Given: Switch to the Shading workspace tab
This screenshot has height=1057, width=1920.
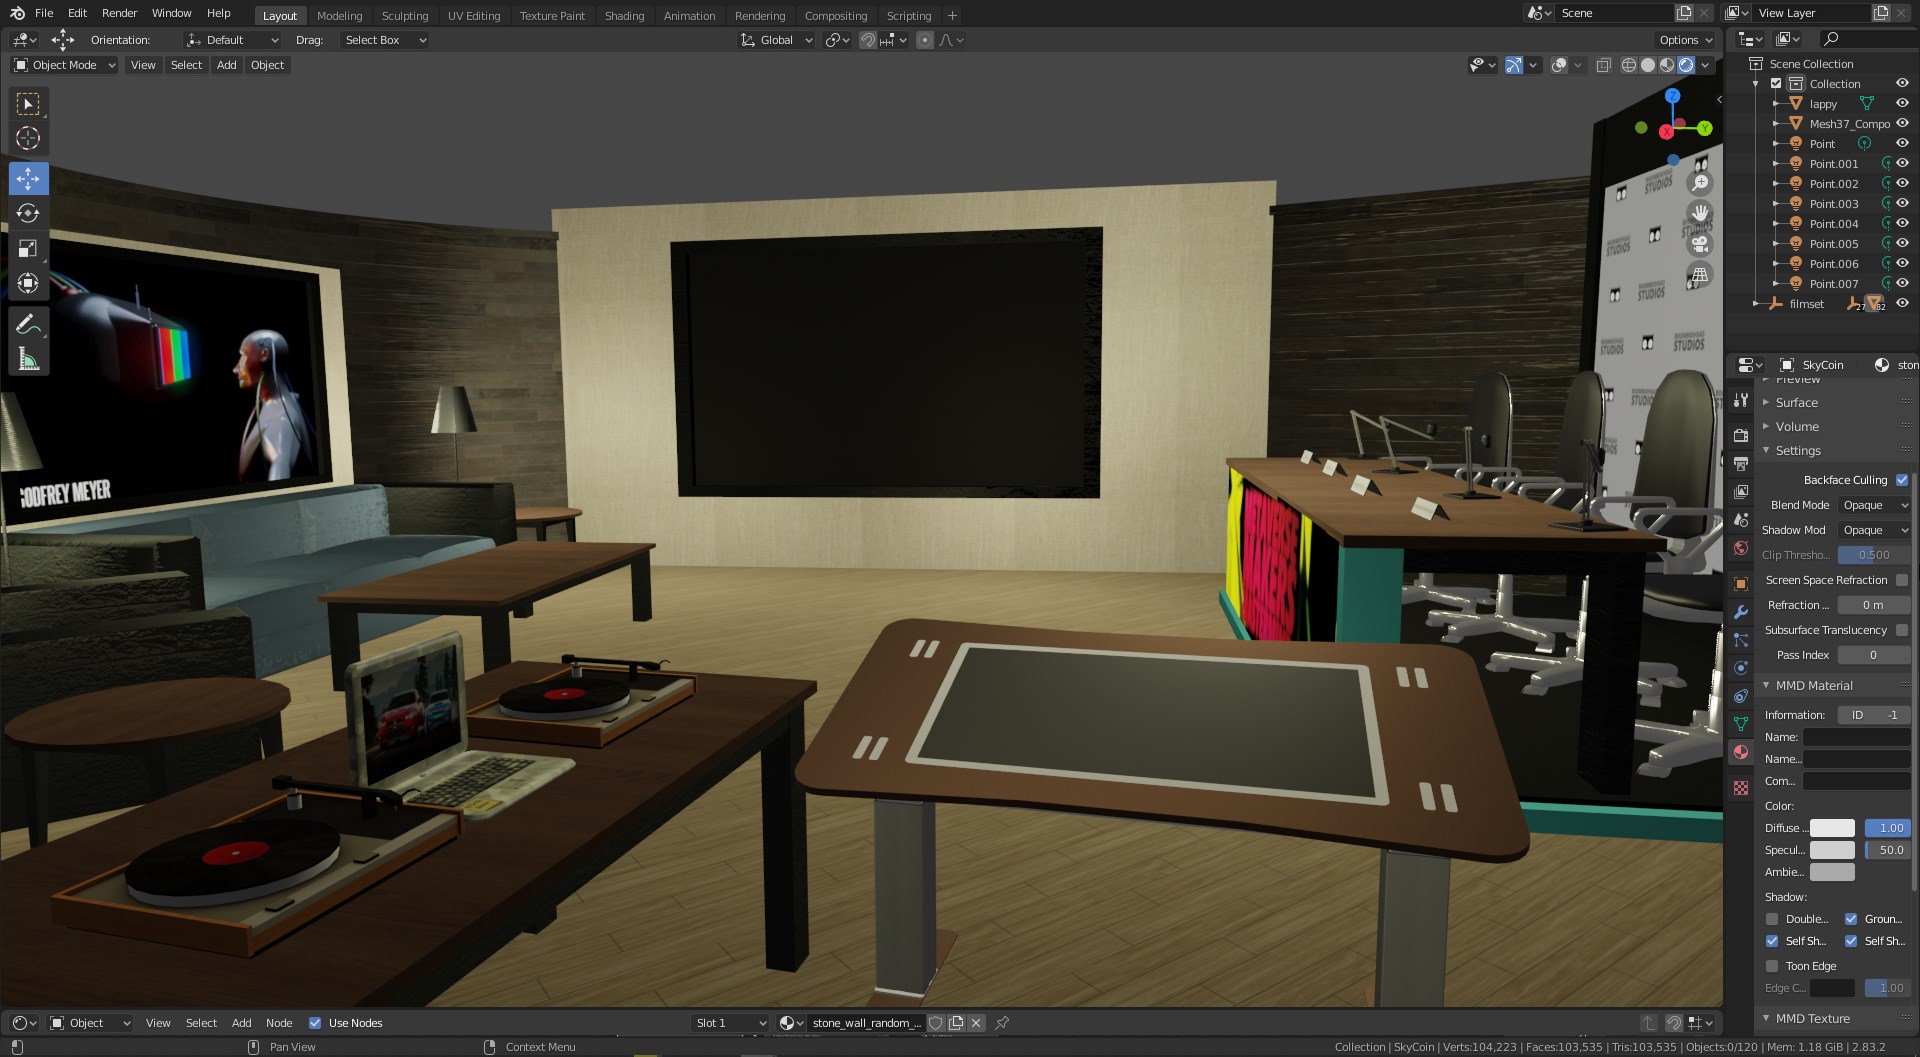Looking at the screenshot, I should (x=624, y=15).
